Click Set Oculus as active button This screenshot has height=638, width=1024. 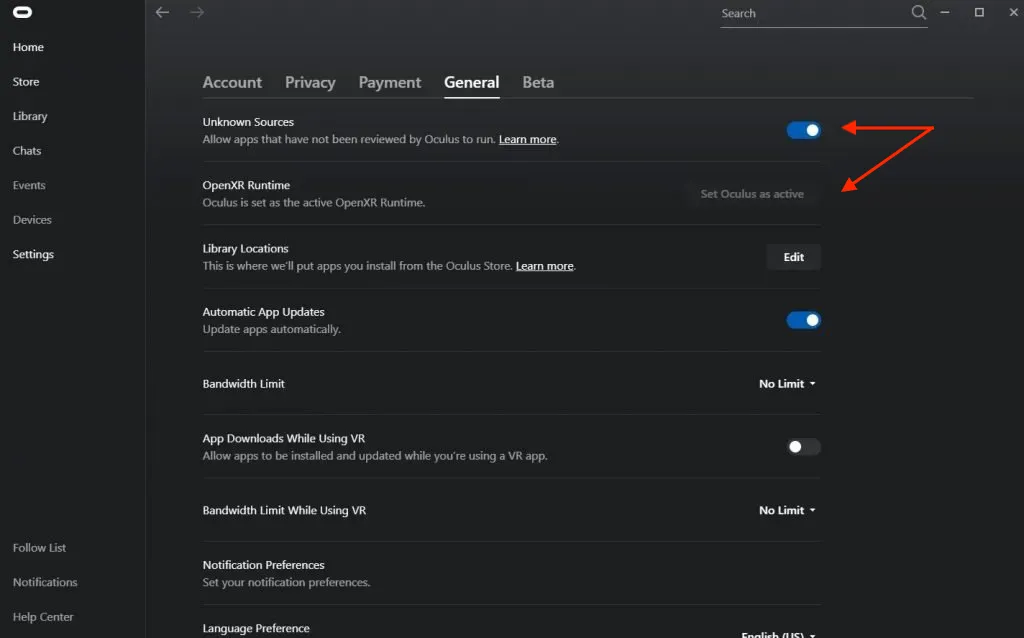[x=752, y=194]
